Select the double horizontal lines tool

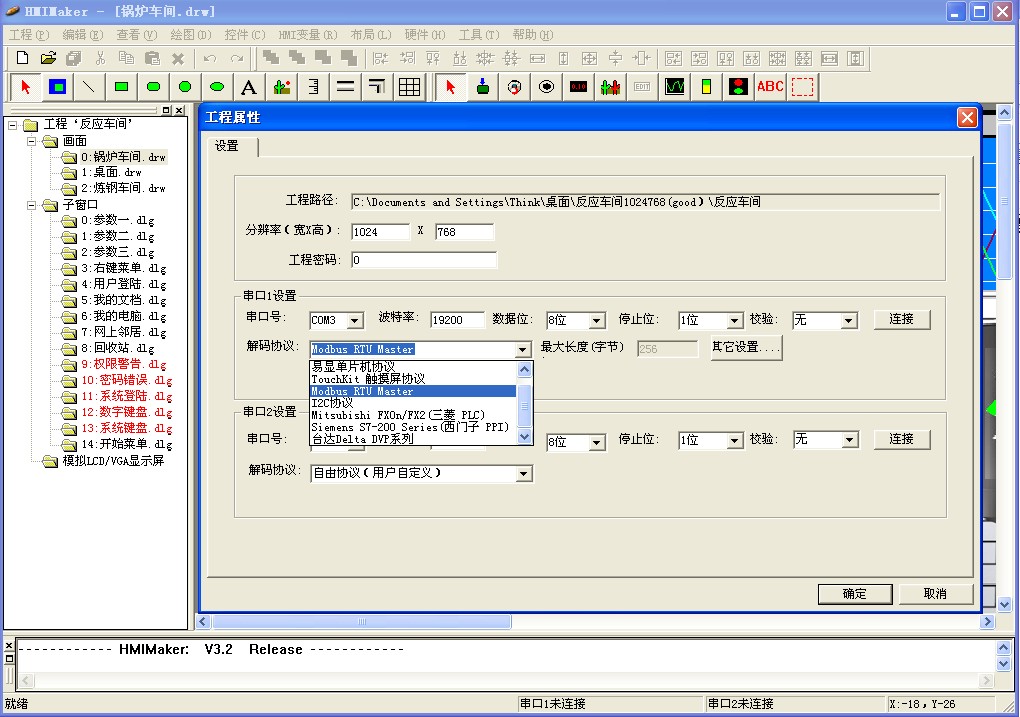pos(345,87)
